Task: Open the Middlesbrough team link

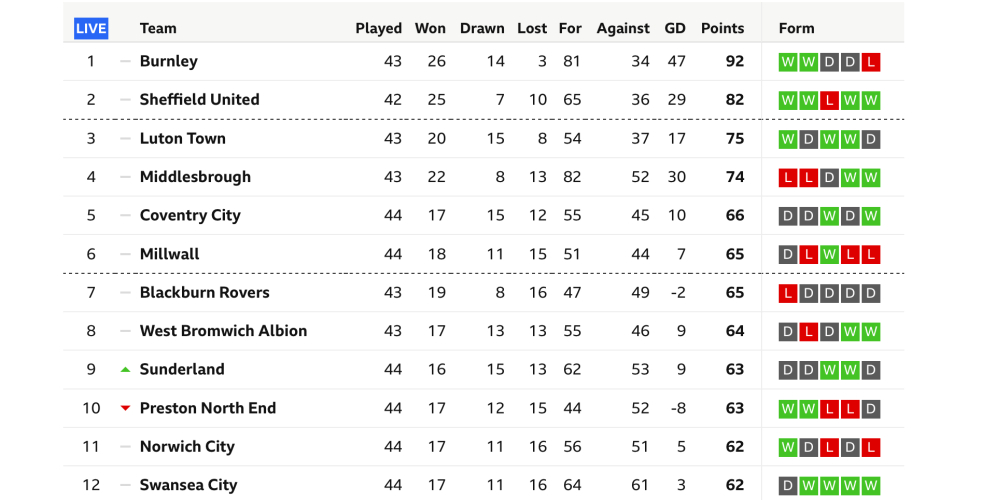Action: (195, 177)
